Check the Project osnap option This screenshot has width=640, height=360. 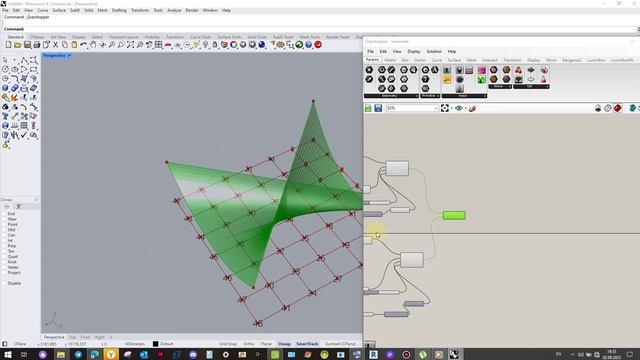(4, 273)
